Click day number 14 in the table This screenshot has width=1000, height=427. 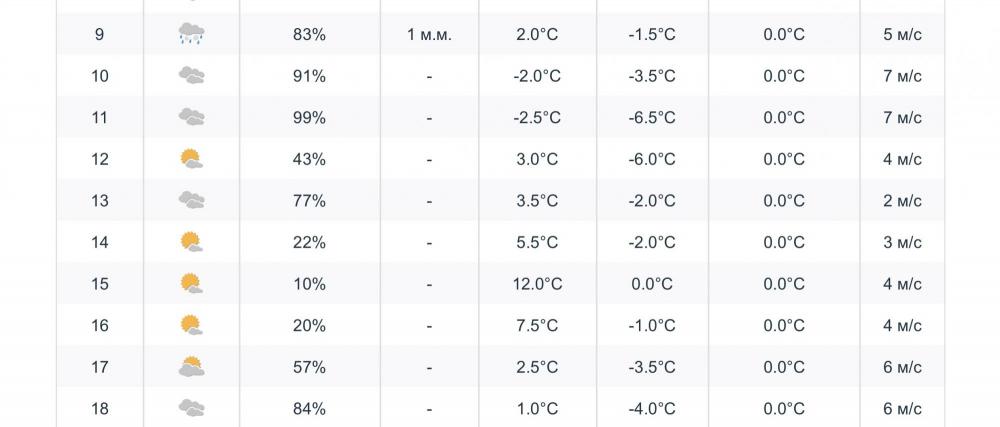tap(99, 243)
